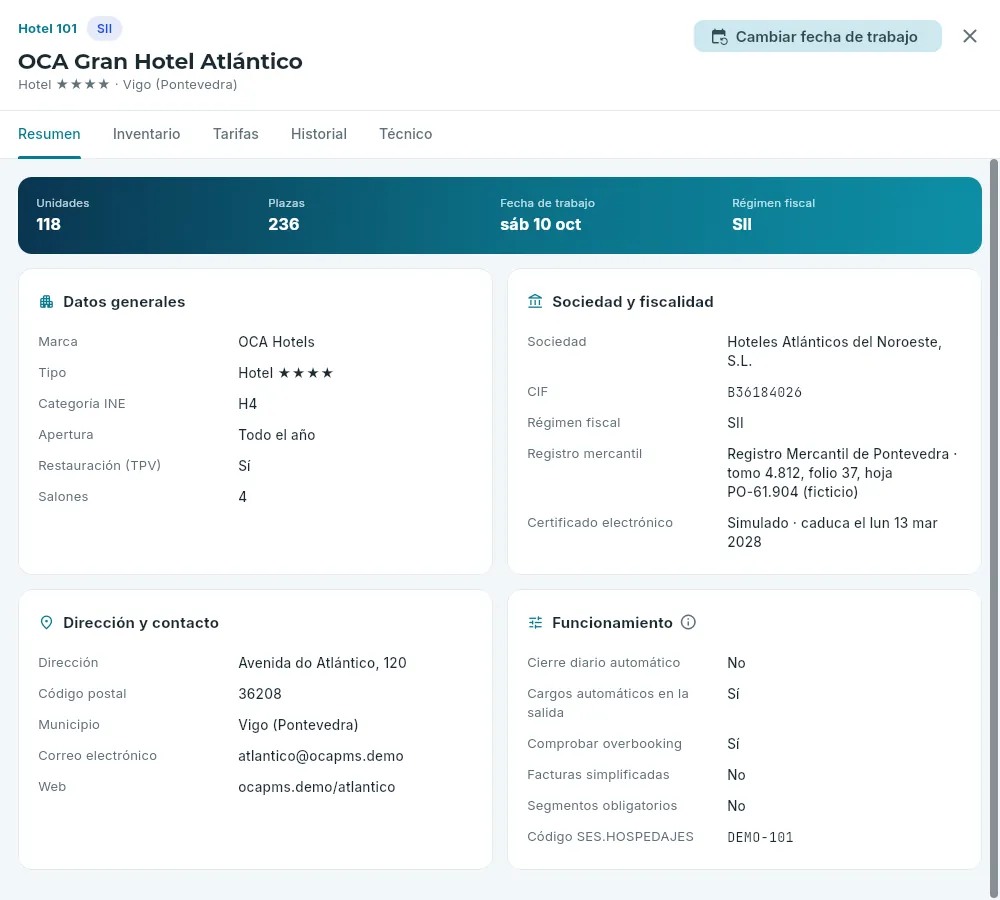Click the Marca value OCA Hotels

(276, 342)
